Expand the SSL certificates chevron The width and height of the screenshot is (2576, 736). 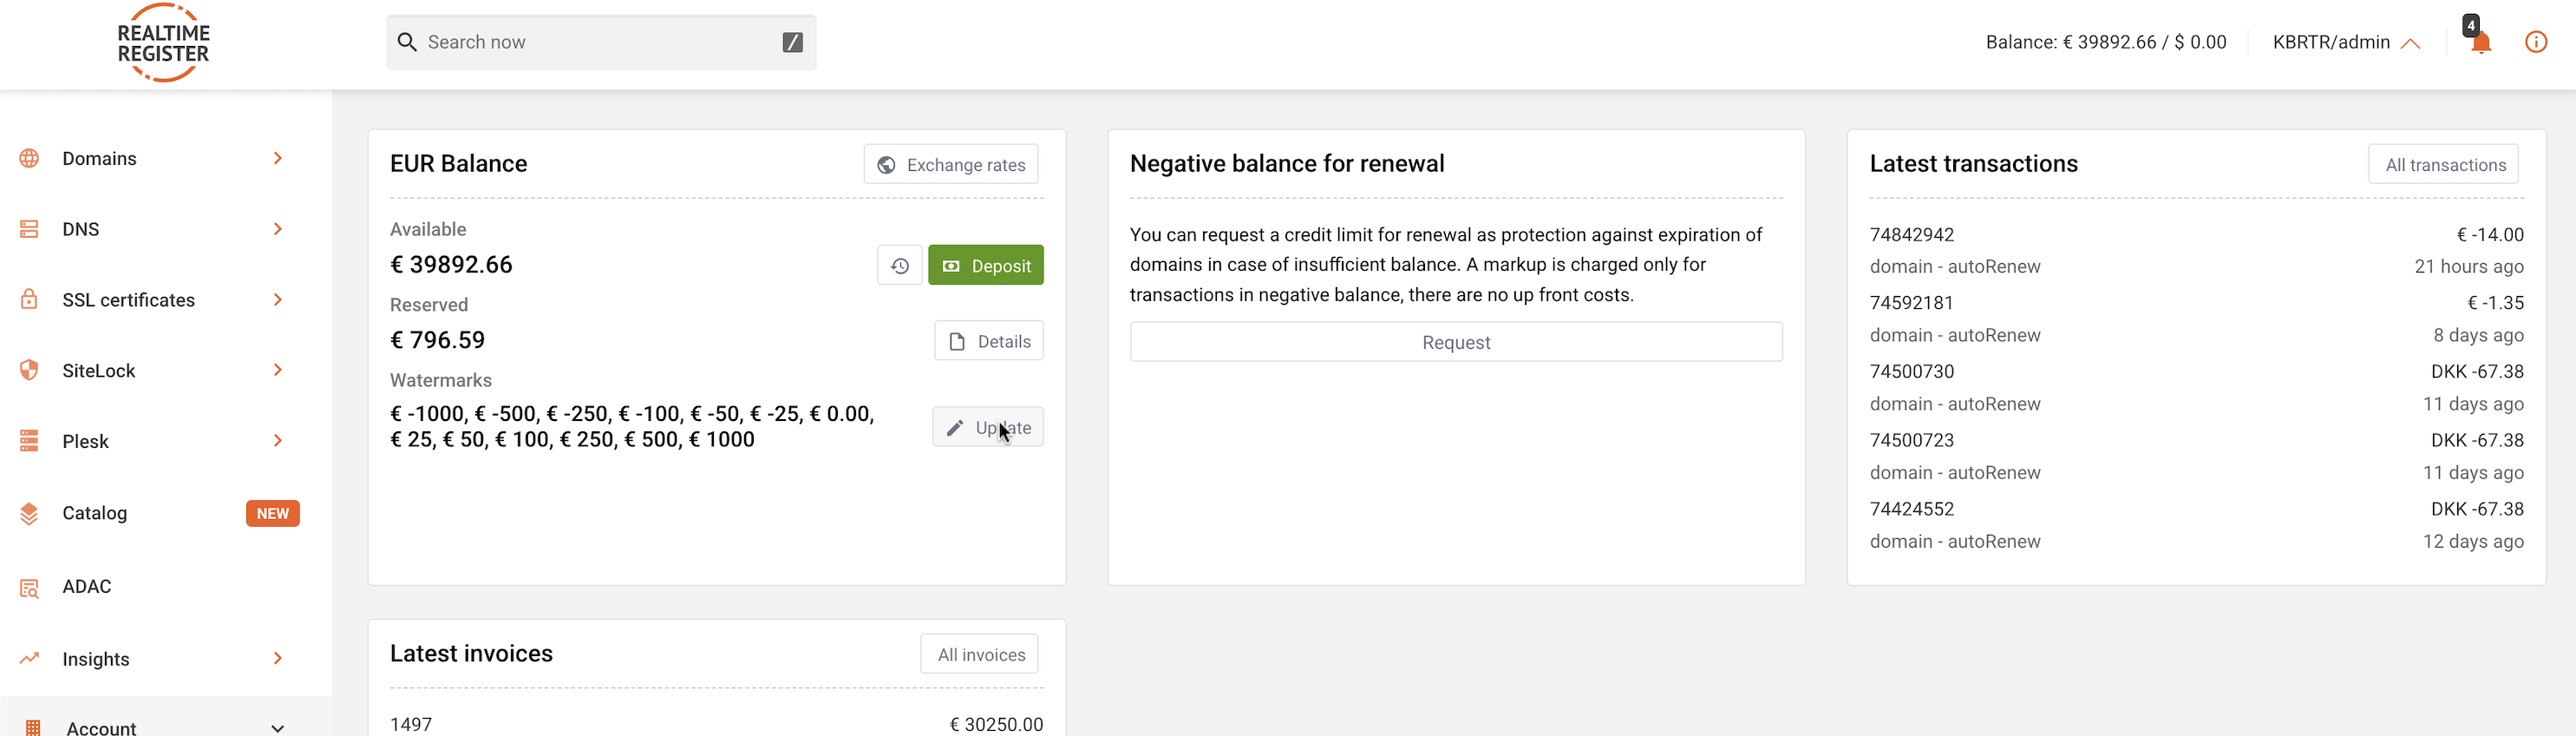tap(278, 299)
